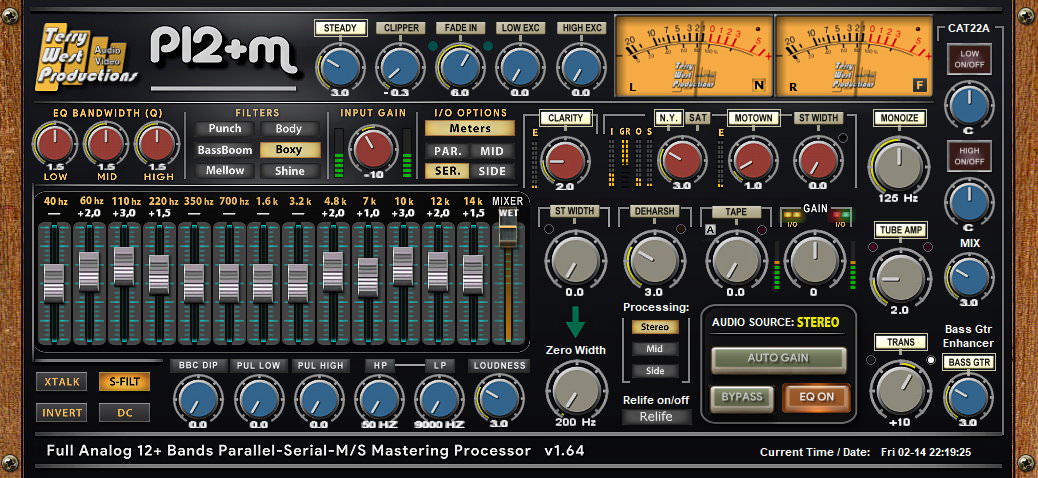
Task: Select MID I/O option
Action: [x=493, y=151]
